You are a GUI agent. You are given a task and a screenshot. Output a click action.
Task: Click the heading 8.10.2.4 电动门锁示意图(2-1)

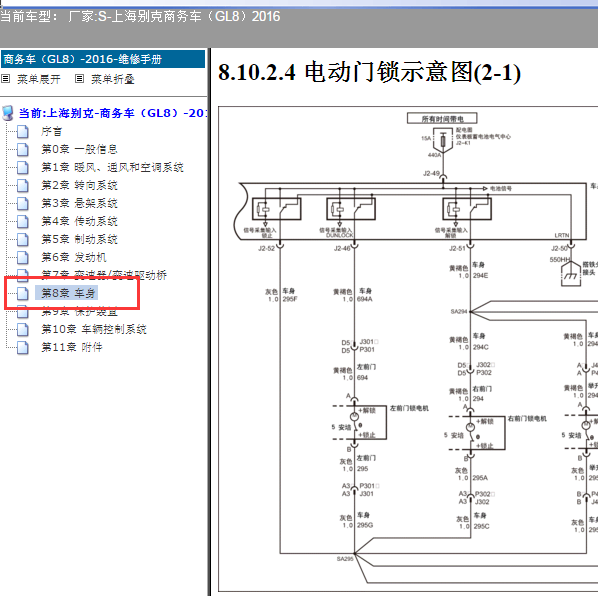pos(369,72)
